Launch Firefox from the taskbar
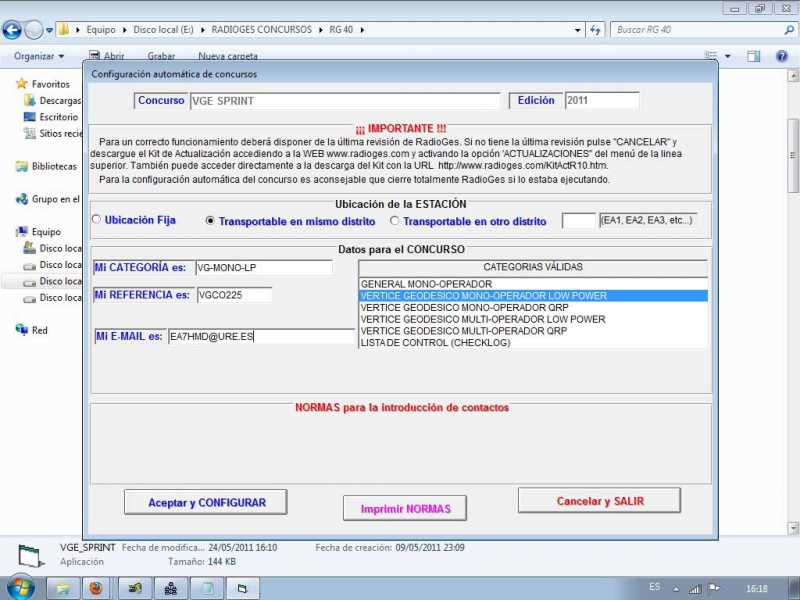 click(95, 588)
